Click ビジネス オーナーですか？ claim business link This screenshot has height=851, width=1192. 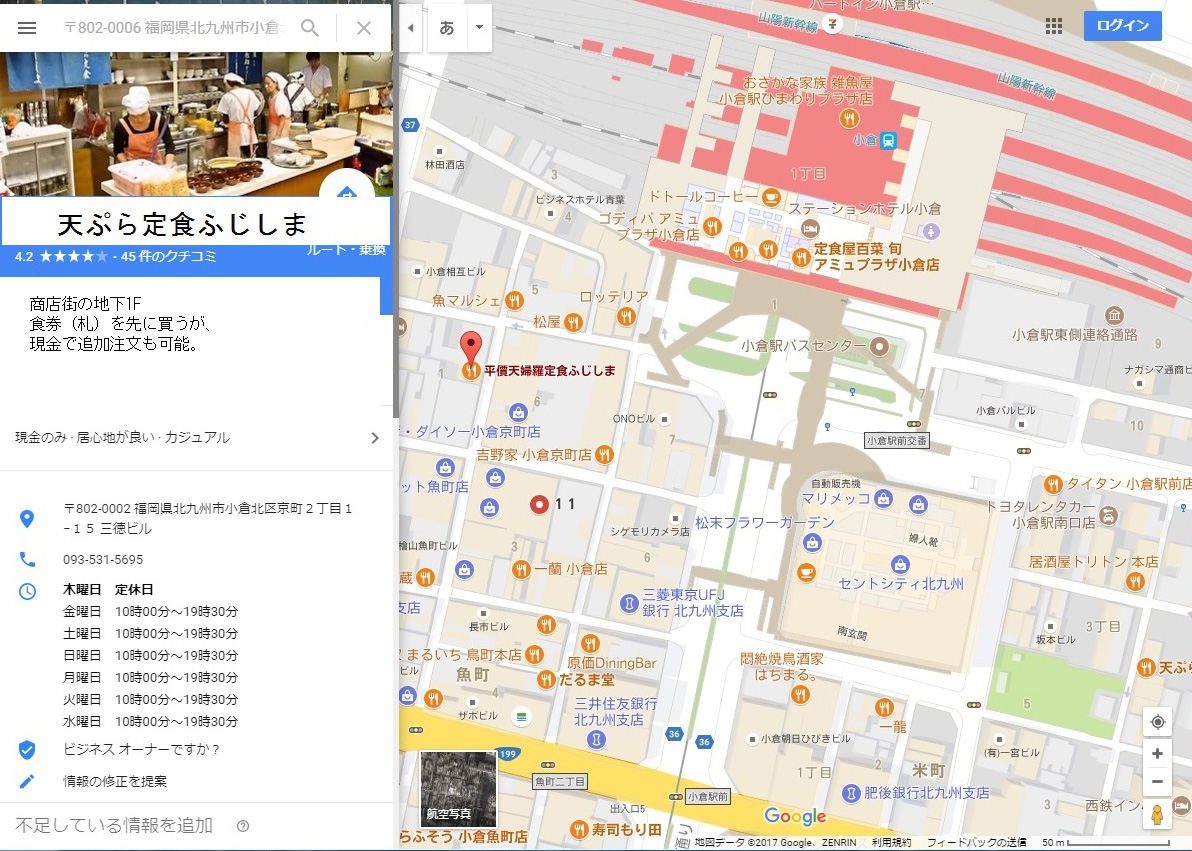point(141,749)
